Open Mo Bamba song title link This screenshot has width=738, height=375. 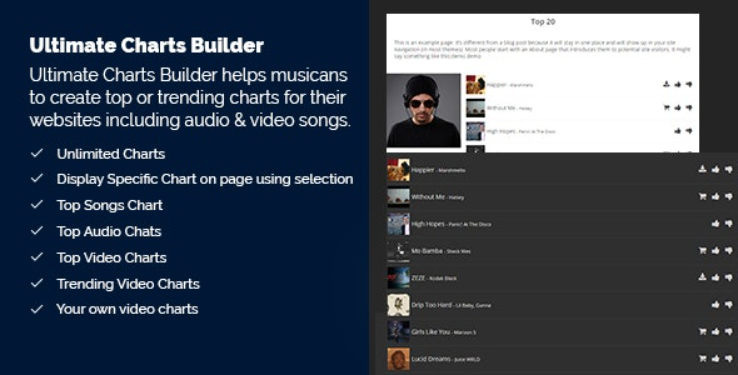click(426, 251)
